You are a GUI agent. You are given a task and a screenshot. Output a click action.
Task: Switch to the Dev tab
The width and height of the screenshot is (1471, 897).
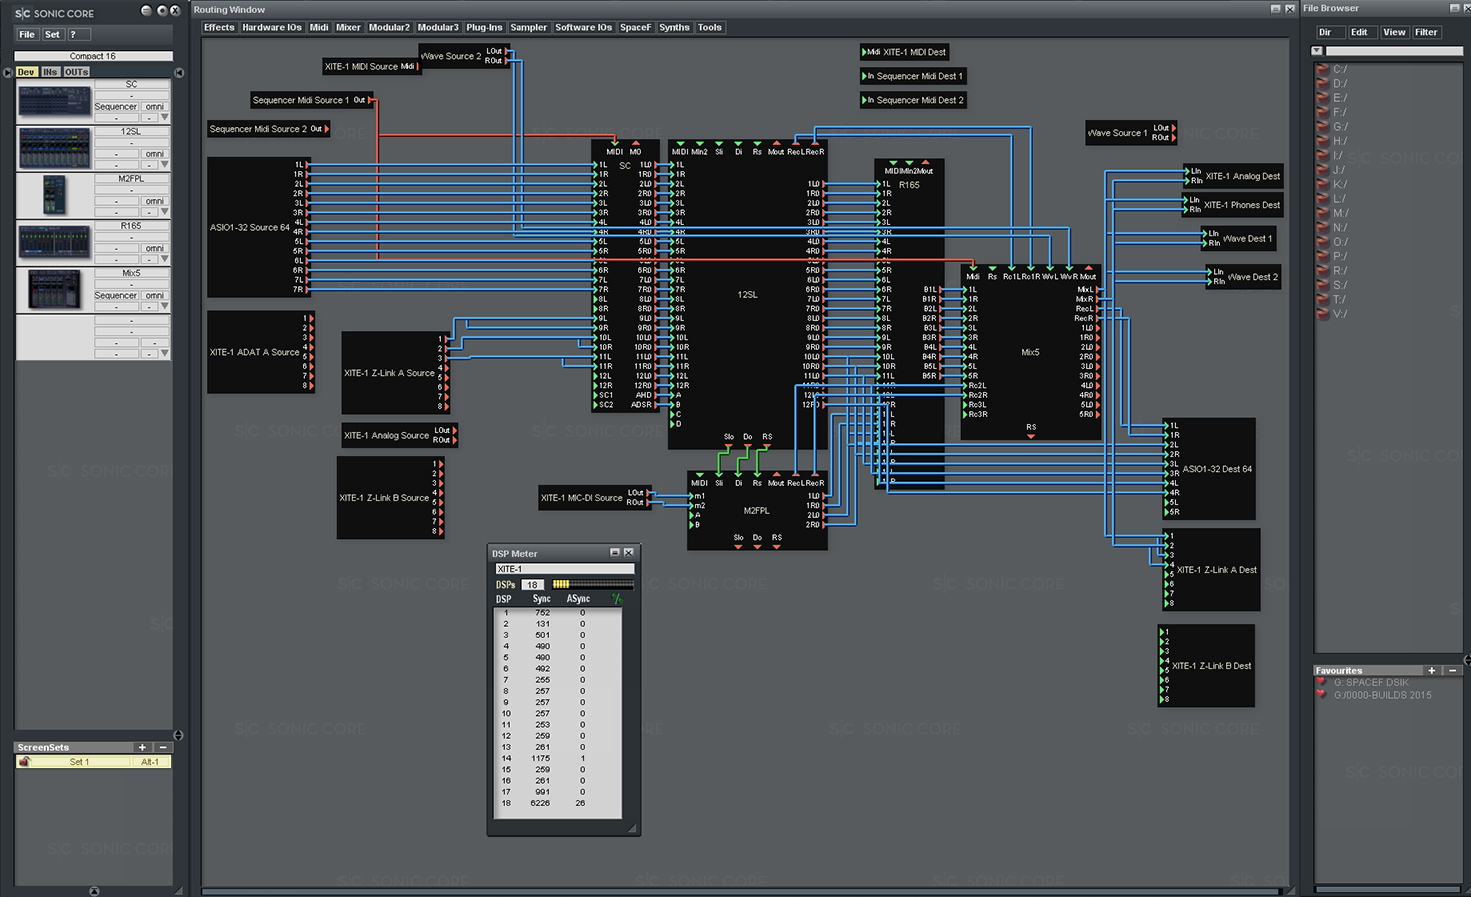(26, 72)
